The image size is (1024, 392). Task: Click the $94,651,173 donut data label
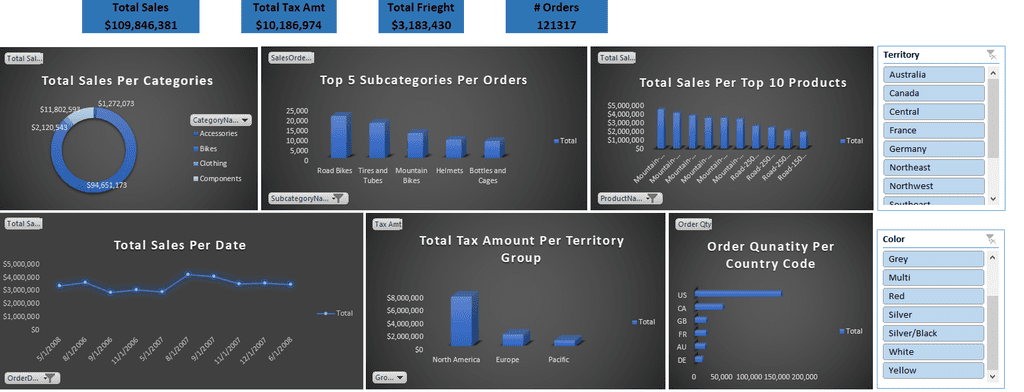click(x=106, y=186)
